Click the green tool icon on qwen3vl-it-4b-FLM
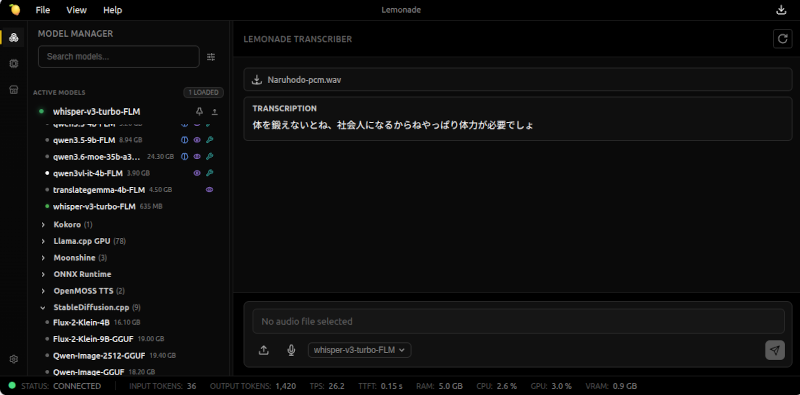 pyautogui.click(x=209, y=173)
